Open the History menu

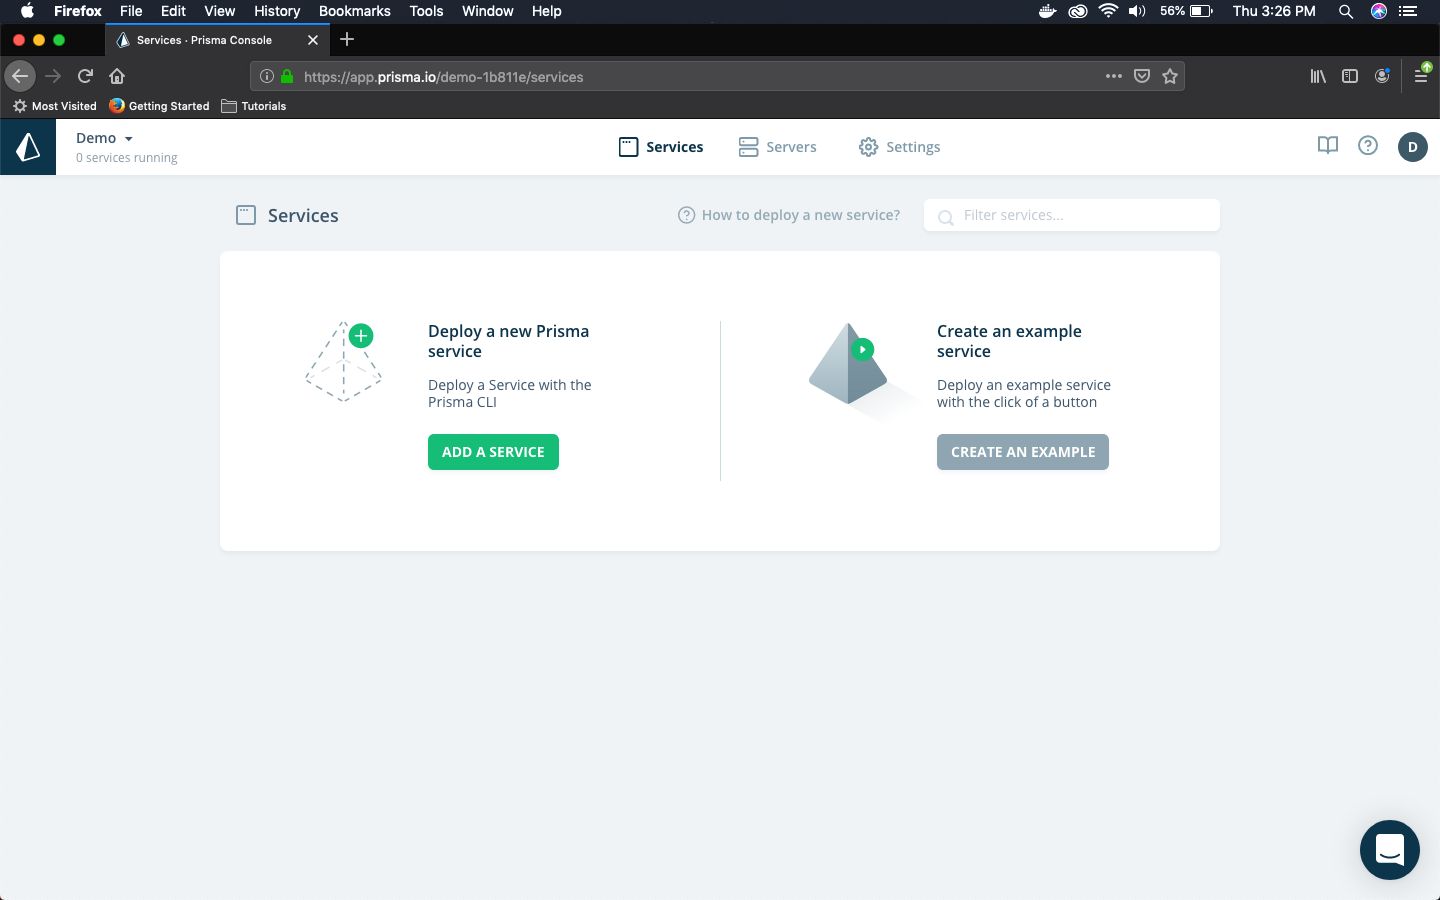277,11
